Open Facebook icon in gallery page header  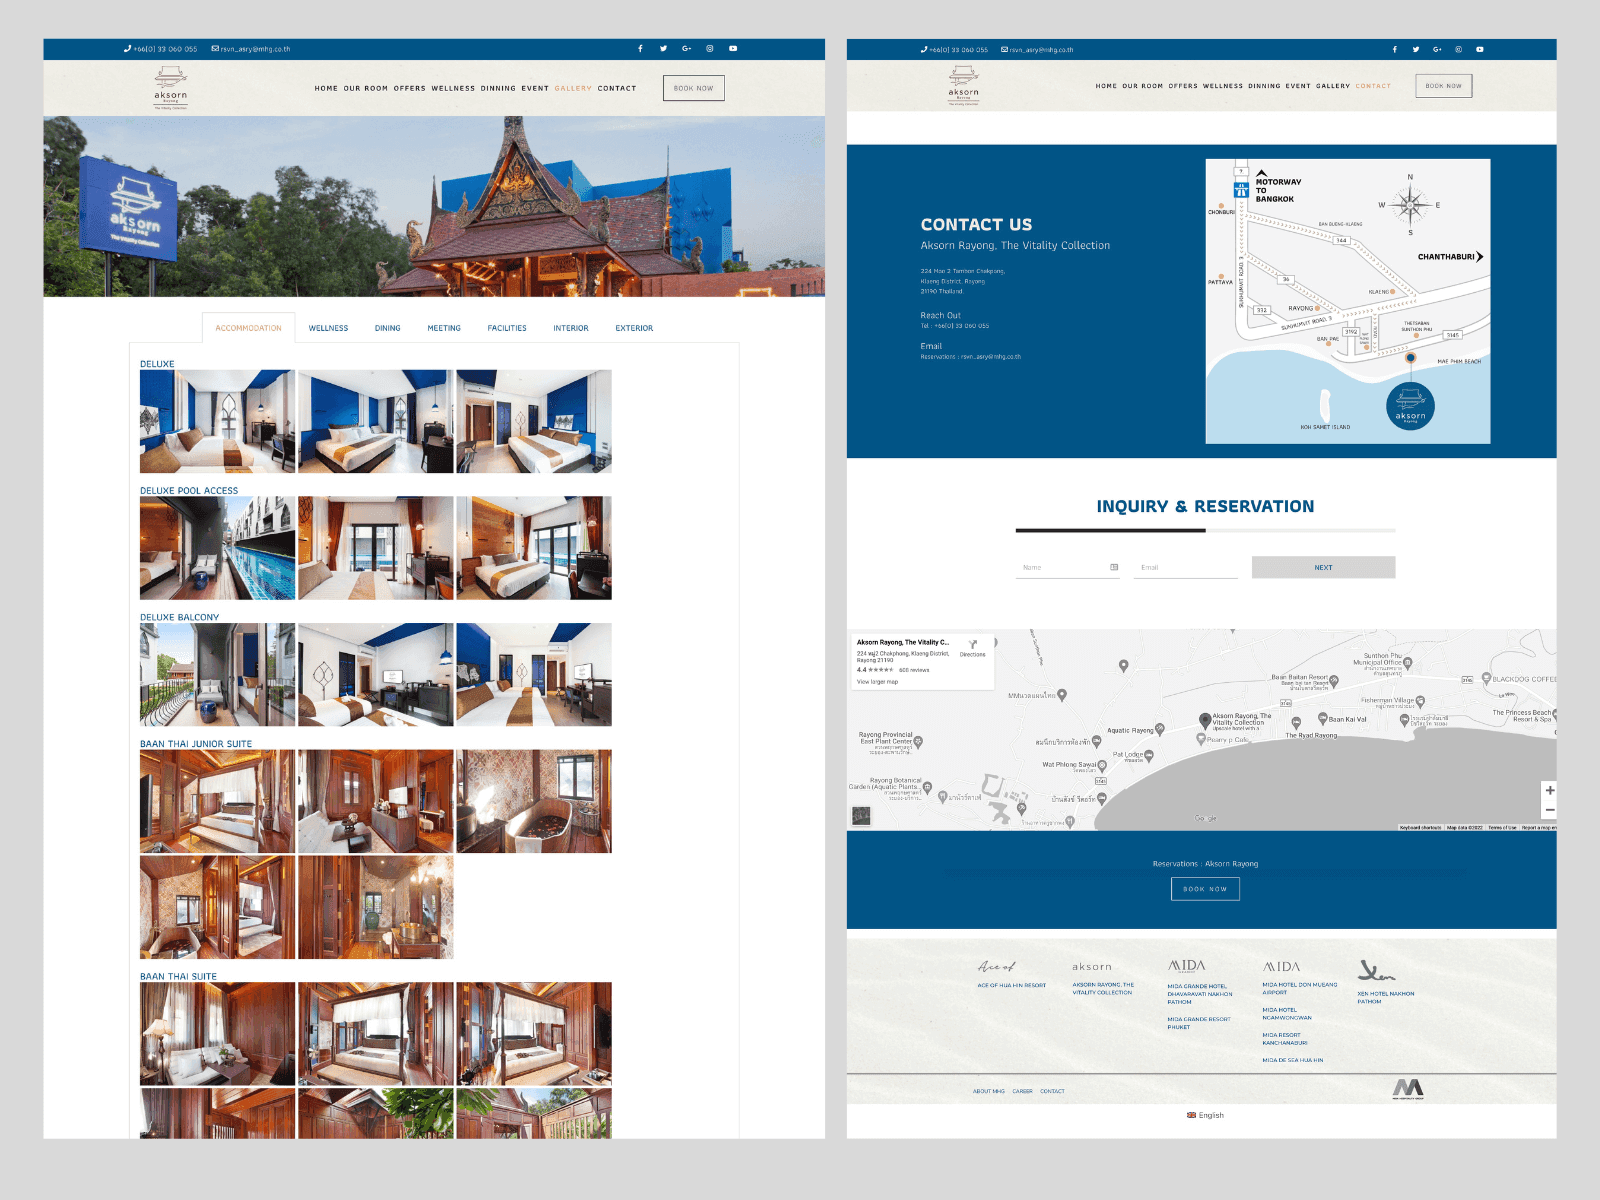(x=640, y=48)
